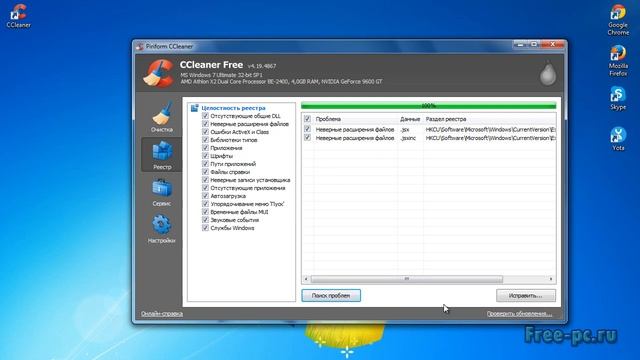Disable the Автозагрузка checkbox

coord(205,196)
